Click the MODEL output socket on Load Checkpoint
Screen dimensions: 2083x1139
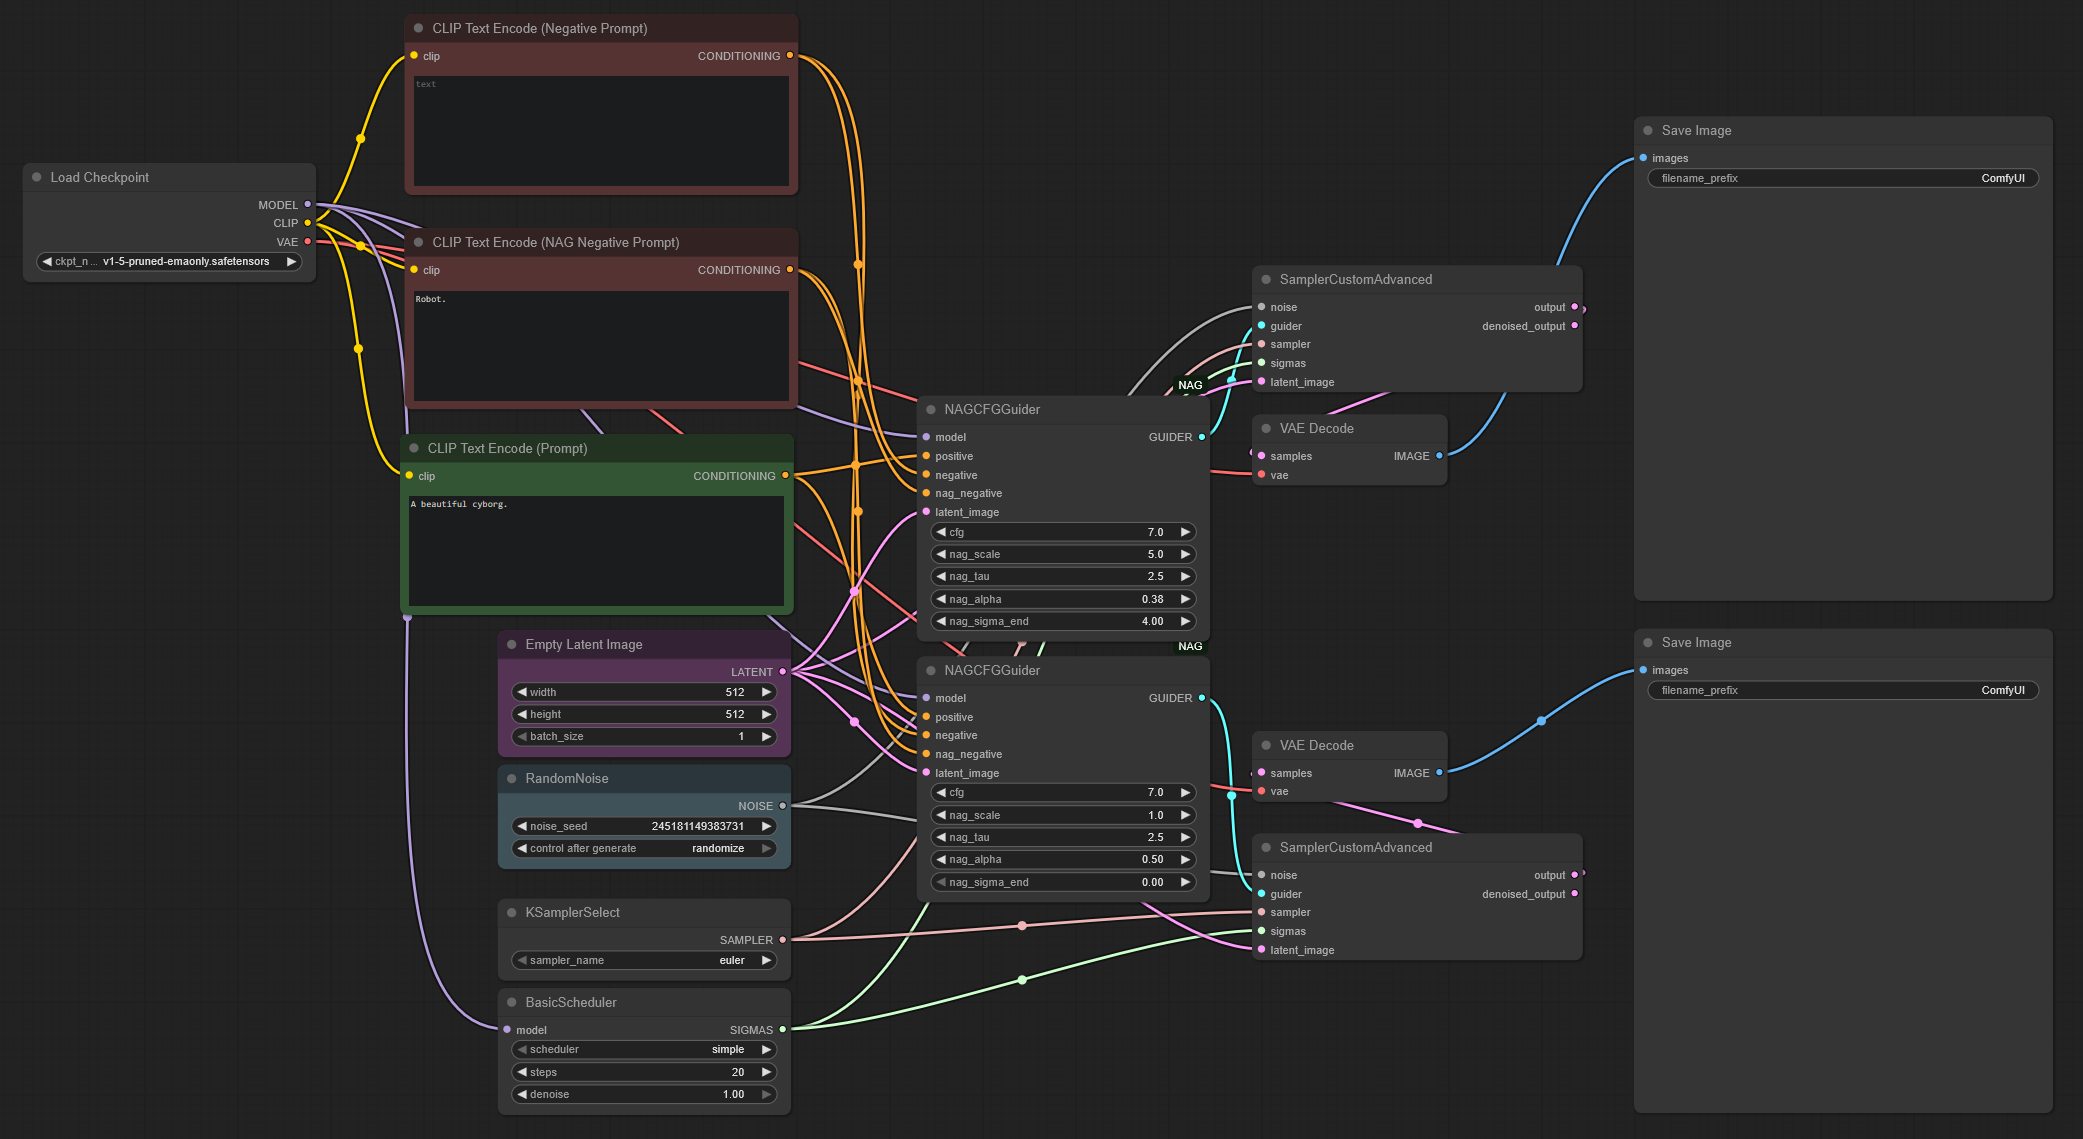pos(308,204)
